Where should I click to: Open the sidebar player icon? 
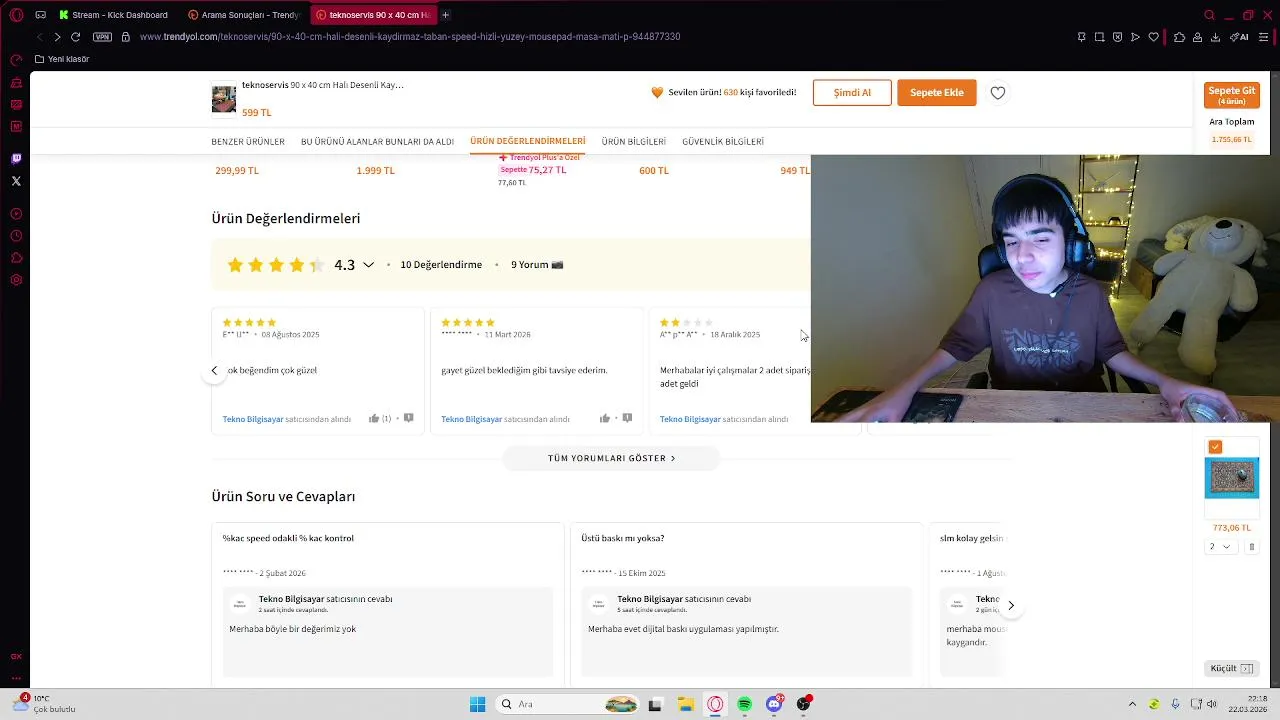[16, 214]
